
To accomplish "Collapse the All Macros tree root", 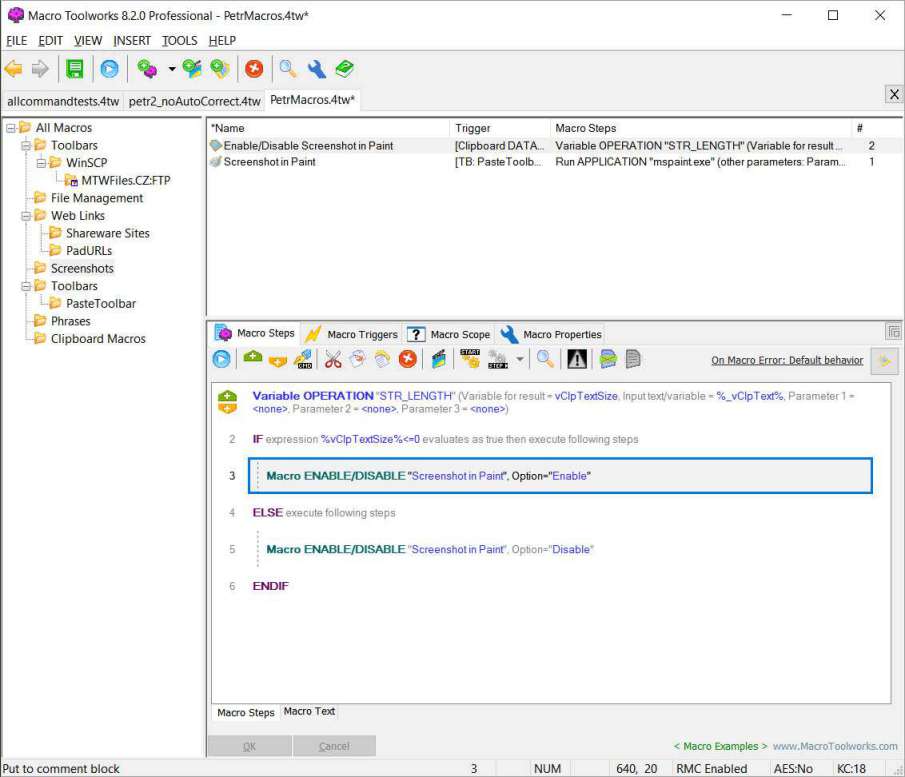I will 9,128.
